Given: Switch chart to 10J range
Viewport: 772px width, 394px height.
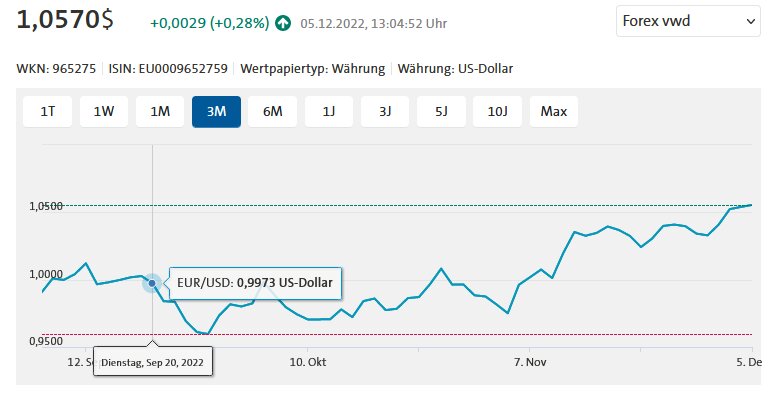Looking at the screenshot, I should 497,111.
